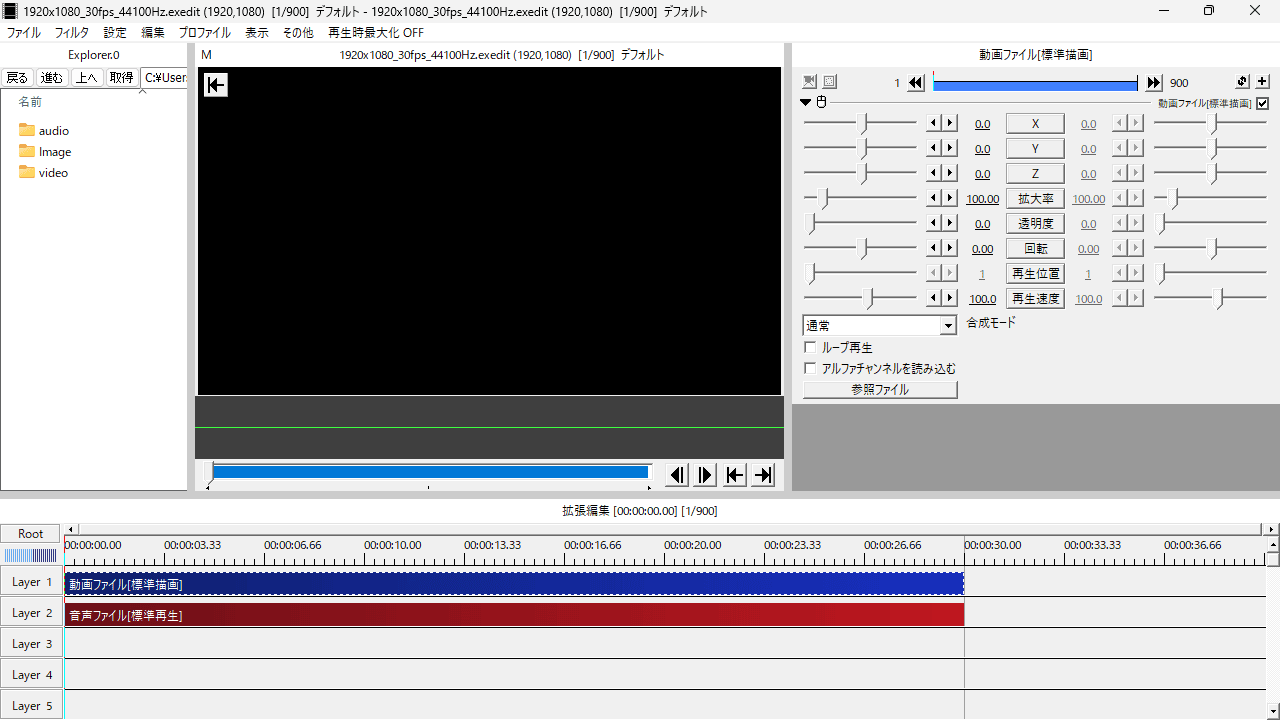
Task: Click the left 拡大率 value 100.00
Action: pyautogui.click(x=983, y=199)
